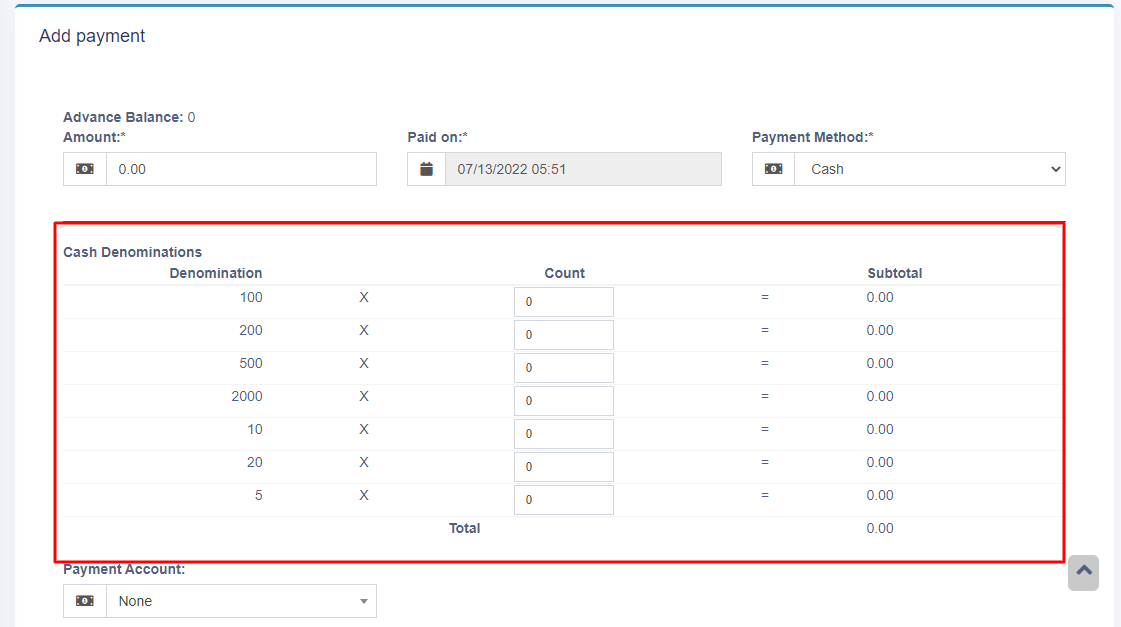
Task: Click the money icon beside Payment Account
Action: 85,601
